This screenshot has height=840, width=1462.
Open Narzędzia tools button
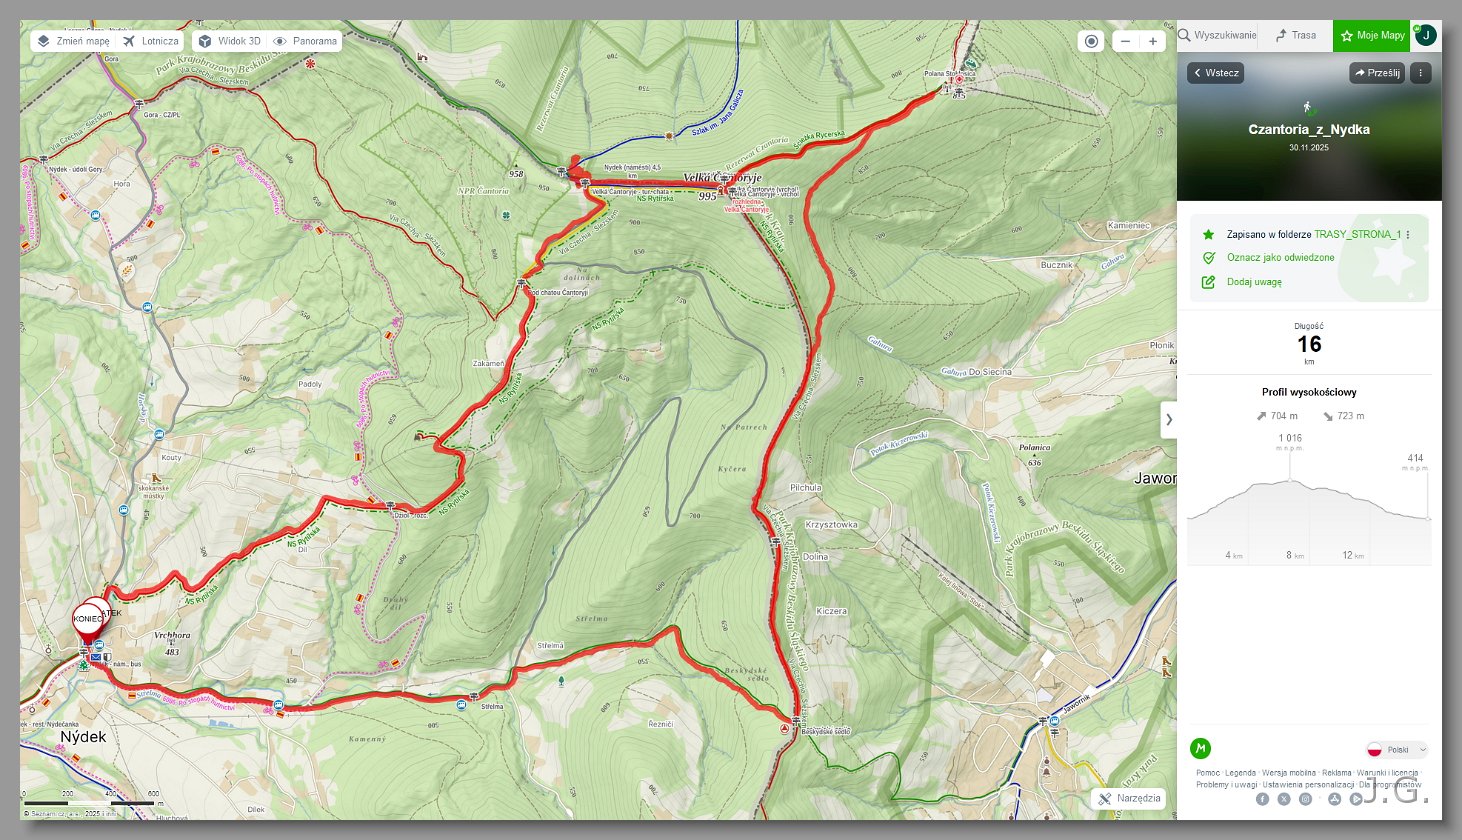pos(1129,798)
